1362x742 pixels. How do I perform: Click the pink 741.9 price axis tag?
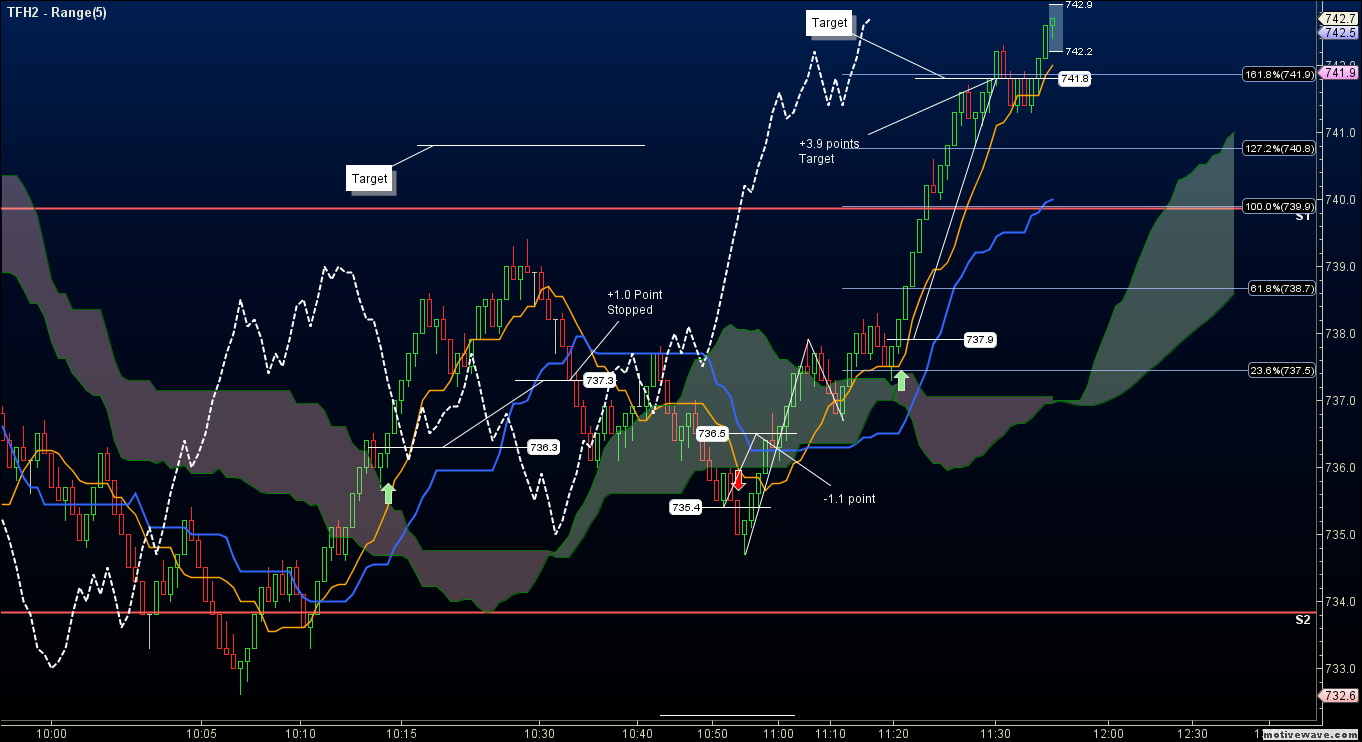click(1339, 72)
